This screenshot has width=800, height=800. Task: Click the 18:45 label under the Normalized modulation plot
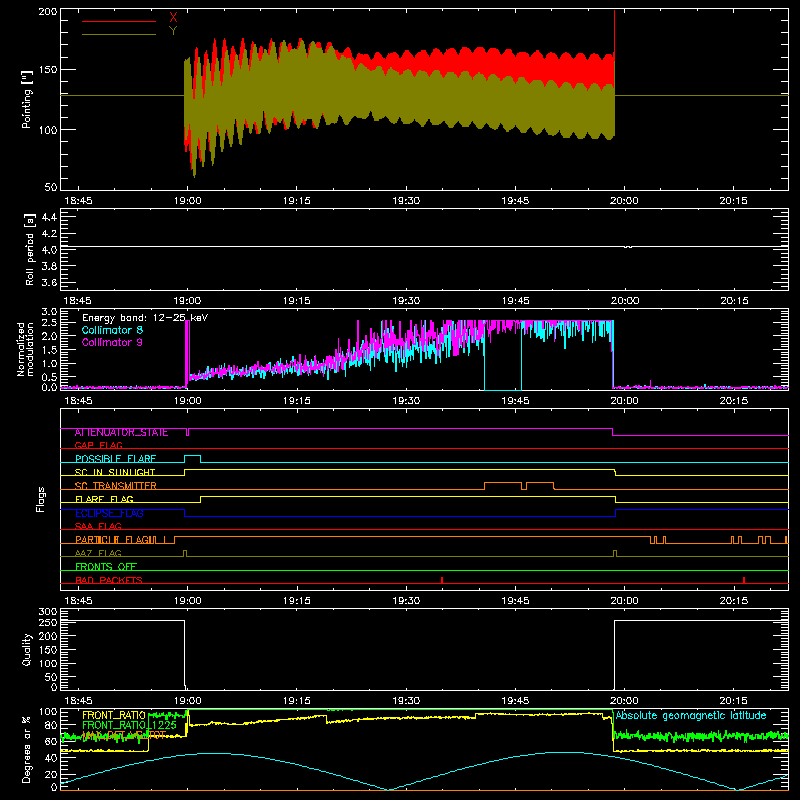[x=78, y=401]
